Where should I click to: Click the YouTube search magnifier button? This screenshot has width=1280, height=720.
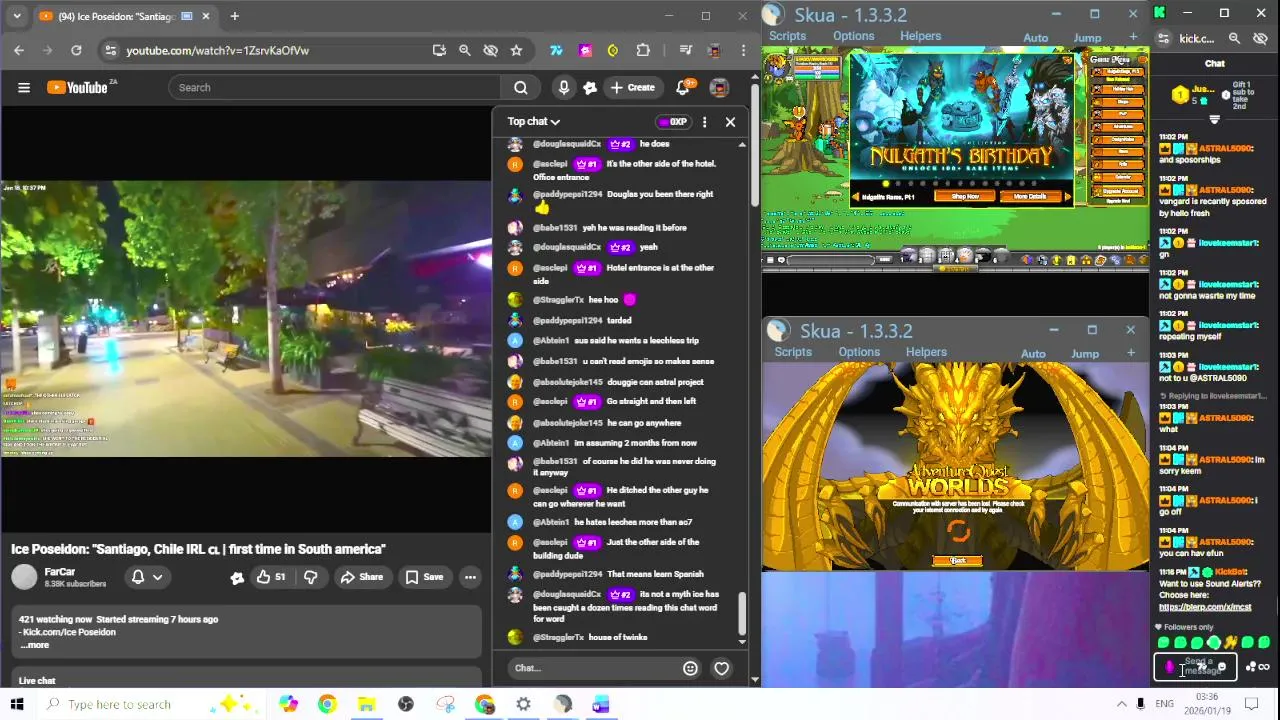tap(520, 88)
